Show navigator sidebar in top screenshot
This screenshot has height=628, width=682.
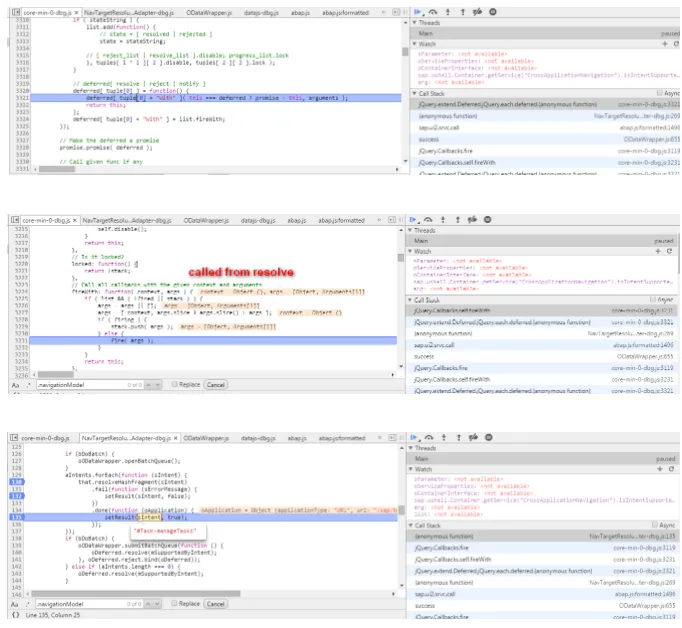[x=16, y=13]
